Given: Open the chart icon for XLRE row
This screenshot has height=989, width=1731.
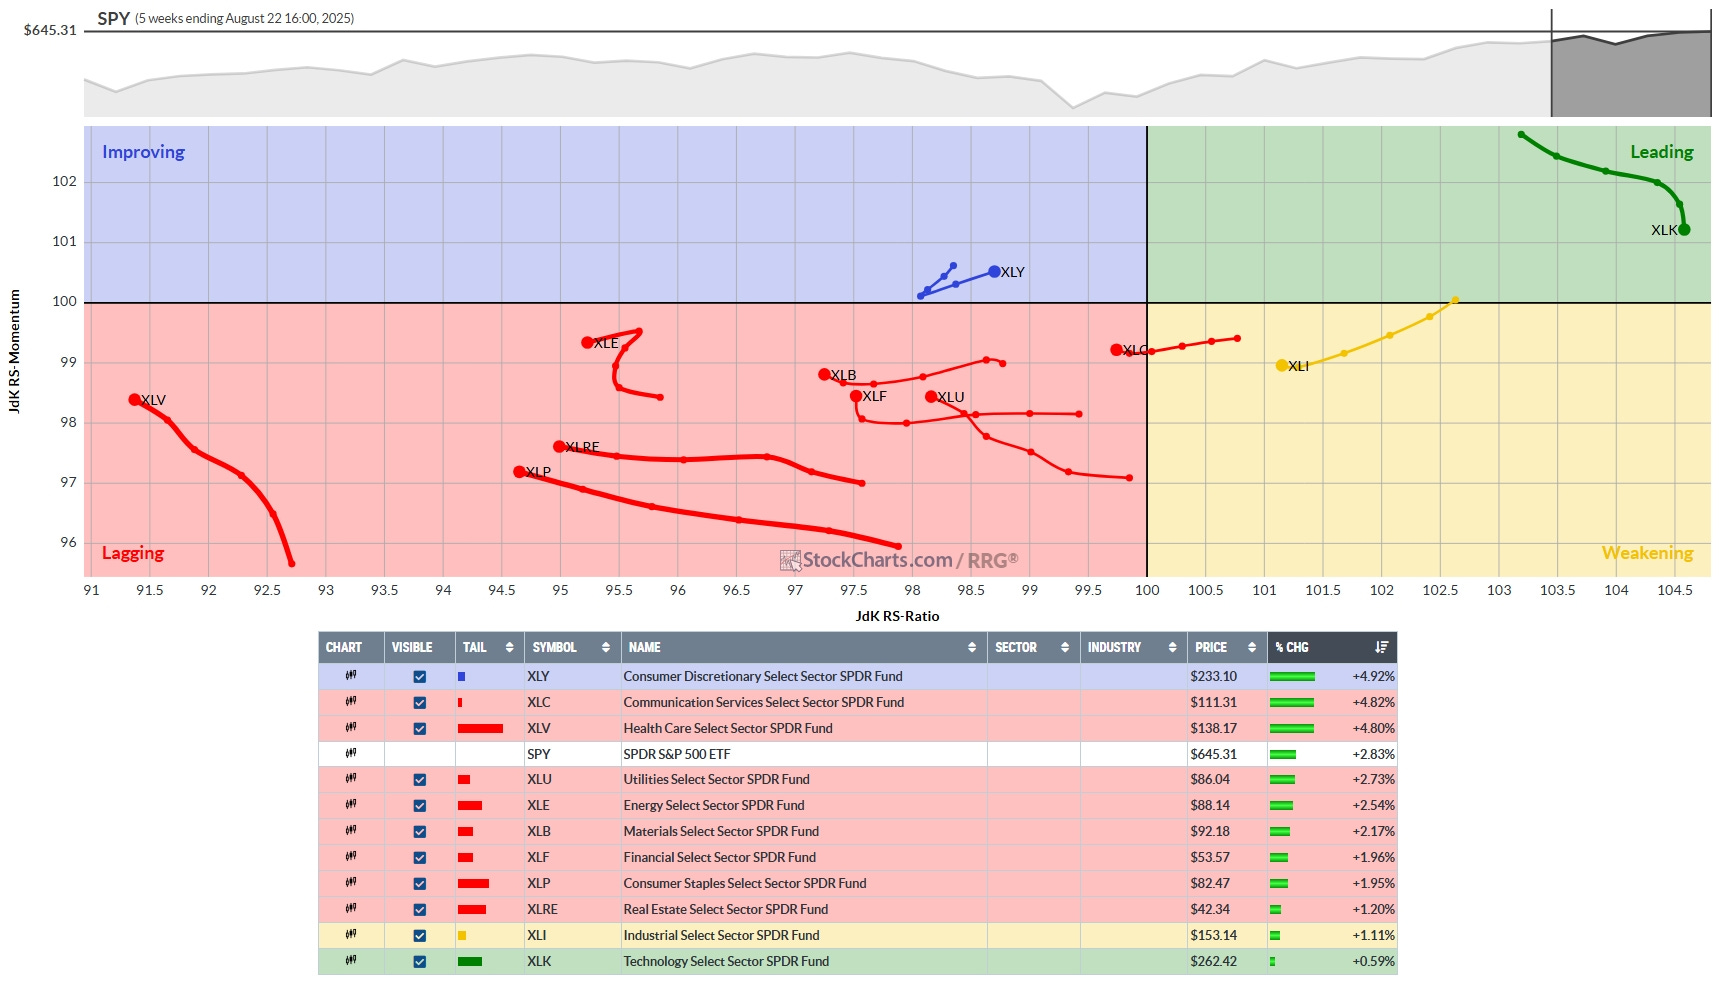Looking at the screenshot, I should pyautogui.click(x=351, y=909).
